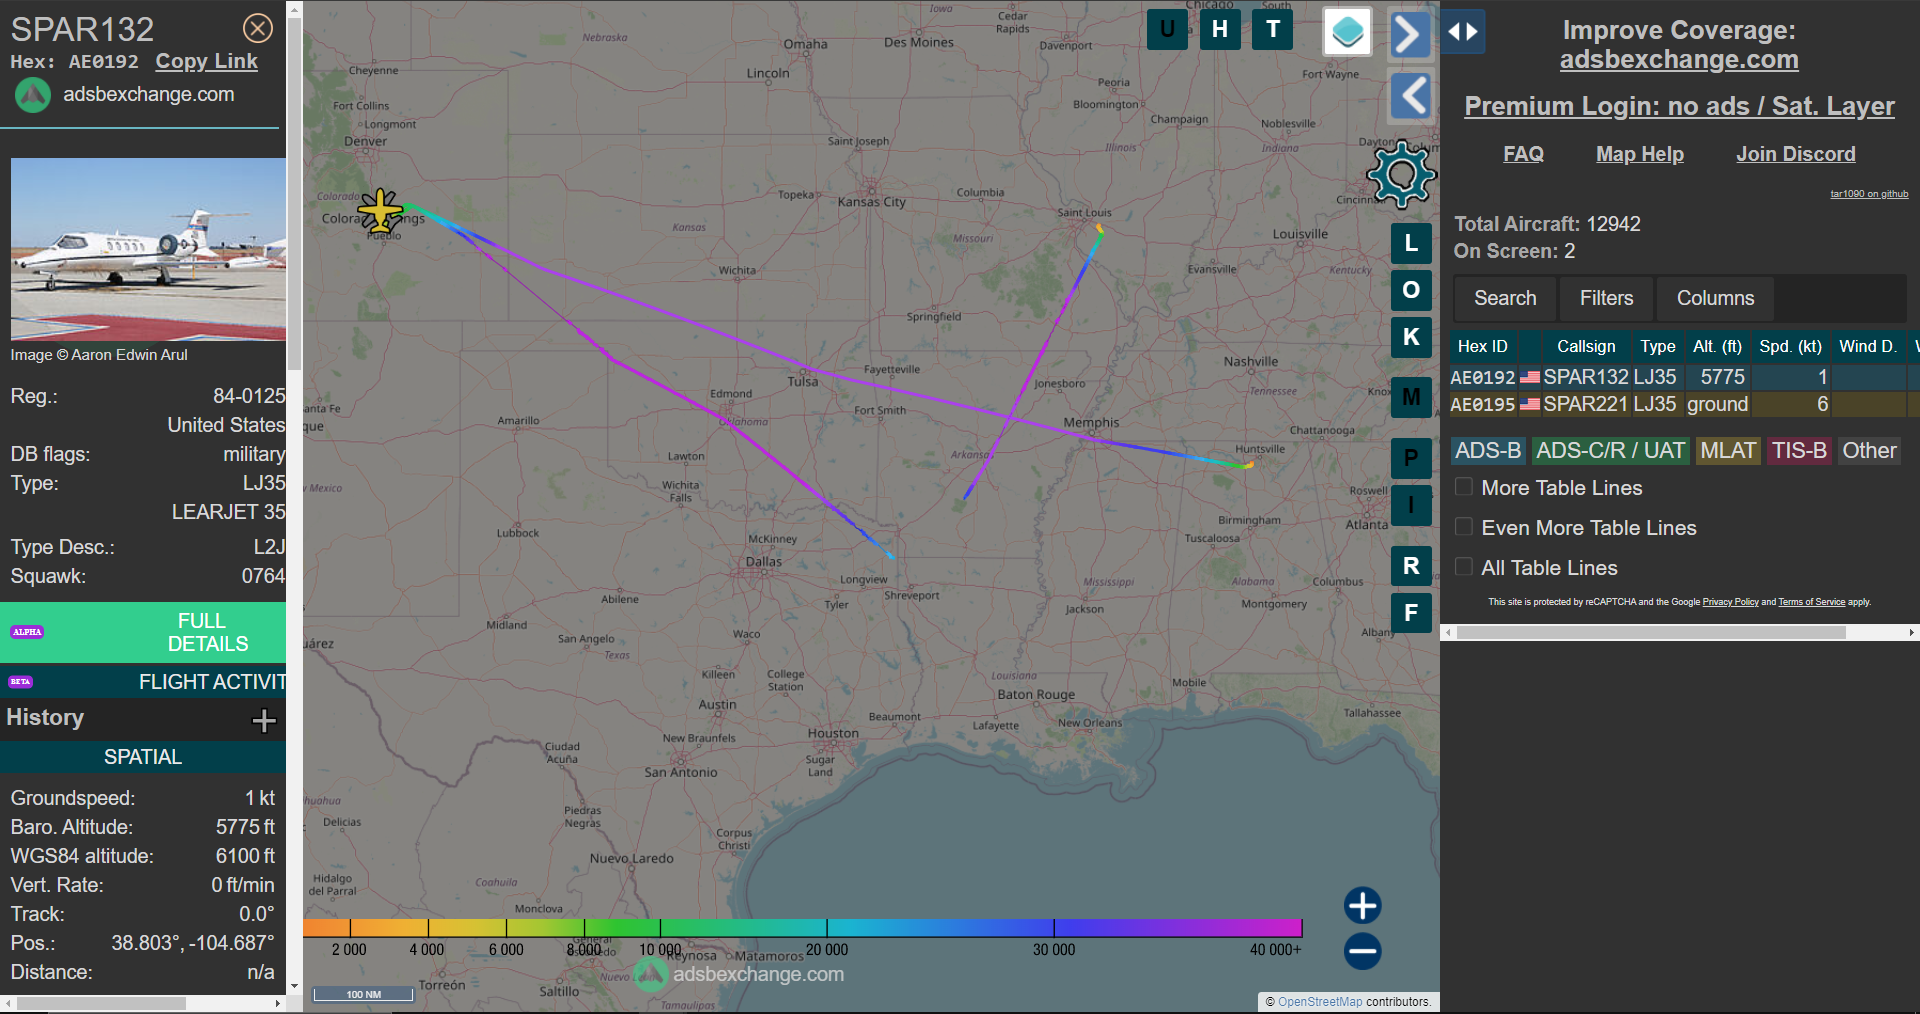Image resolution: width=1920 pixels, height=1014 pixels.
Task: Select the SPATIAL section header
Action: (143, 757)
